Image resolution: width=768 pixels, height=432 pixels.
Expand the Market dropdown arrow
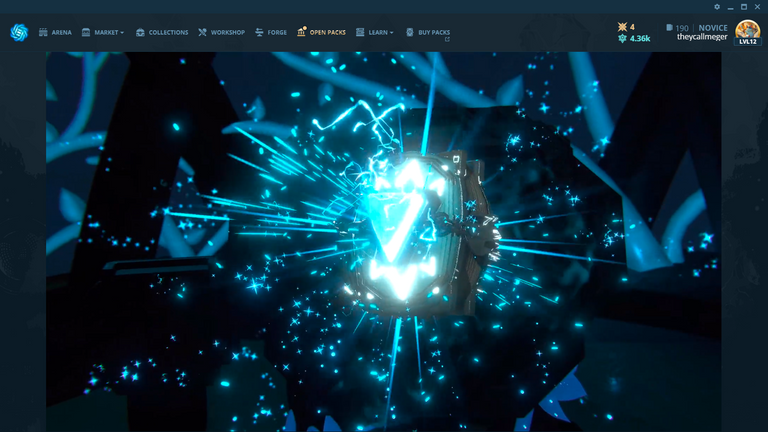(122, 33)
